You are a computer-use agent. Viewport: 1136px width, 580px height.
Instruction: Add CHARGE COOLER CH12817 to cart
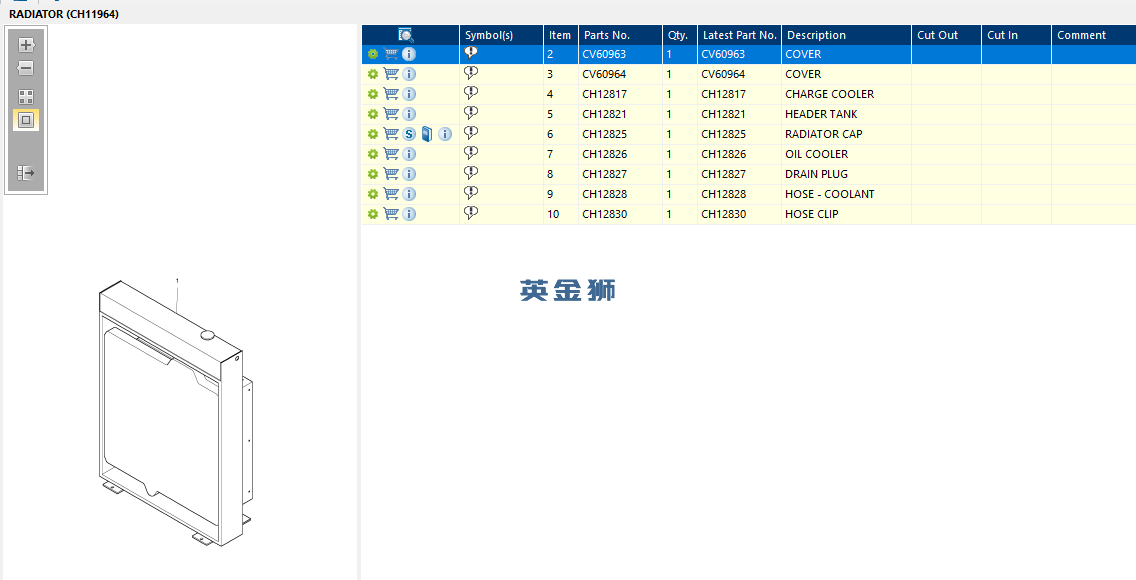coord(391,94)
